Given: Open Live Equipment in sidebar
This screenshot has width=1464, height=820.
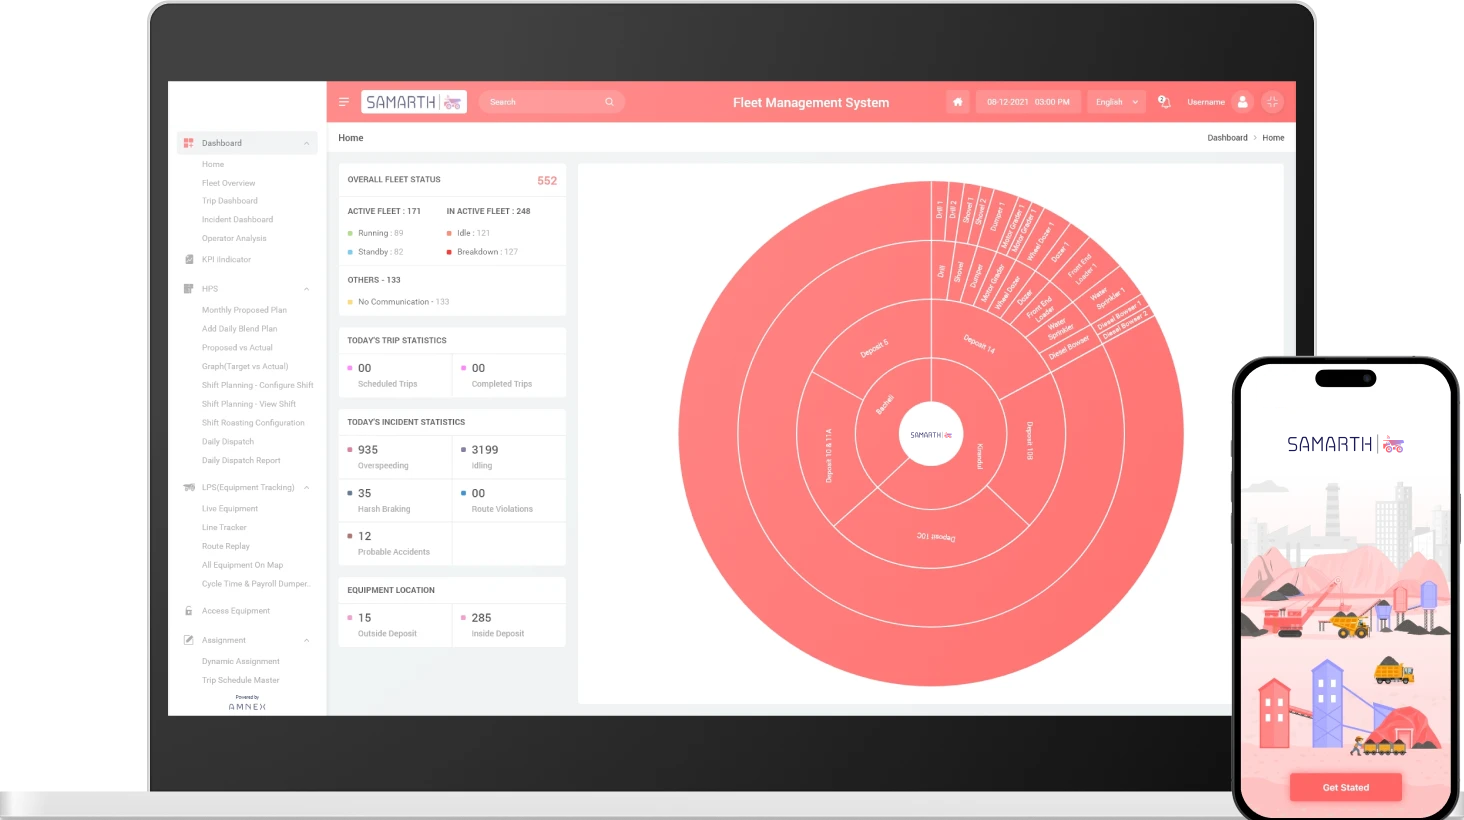Looking at the screenshot, I should (230, 509).
